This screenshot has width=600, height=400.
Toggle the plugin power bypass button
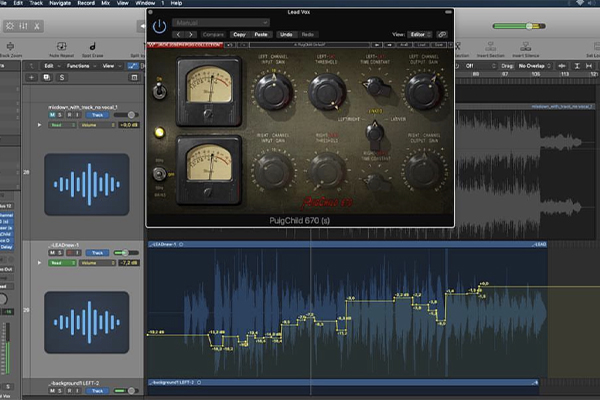pyautogui.click(x=159, y=26)
